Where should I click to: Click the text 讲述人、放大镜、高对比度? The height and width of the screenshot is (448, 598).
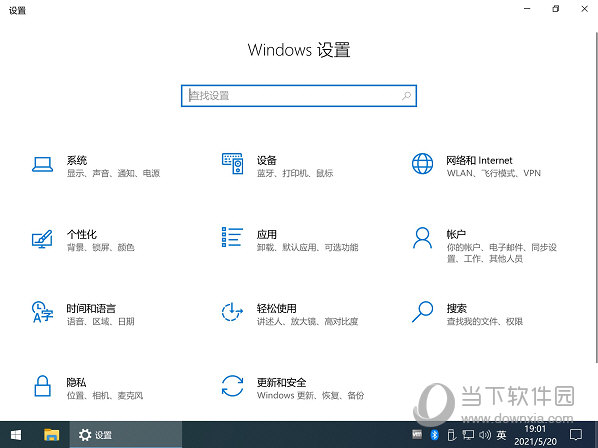[x=307, y=321]
